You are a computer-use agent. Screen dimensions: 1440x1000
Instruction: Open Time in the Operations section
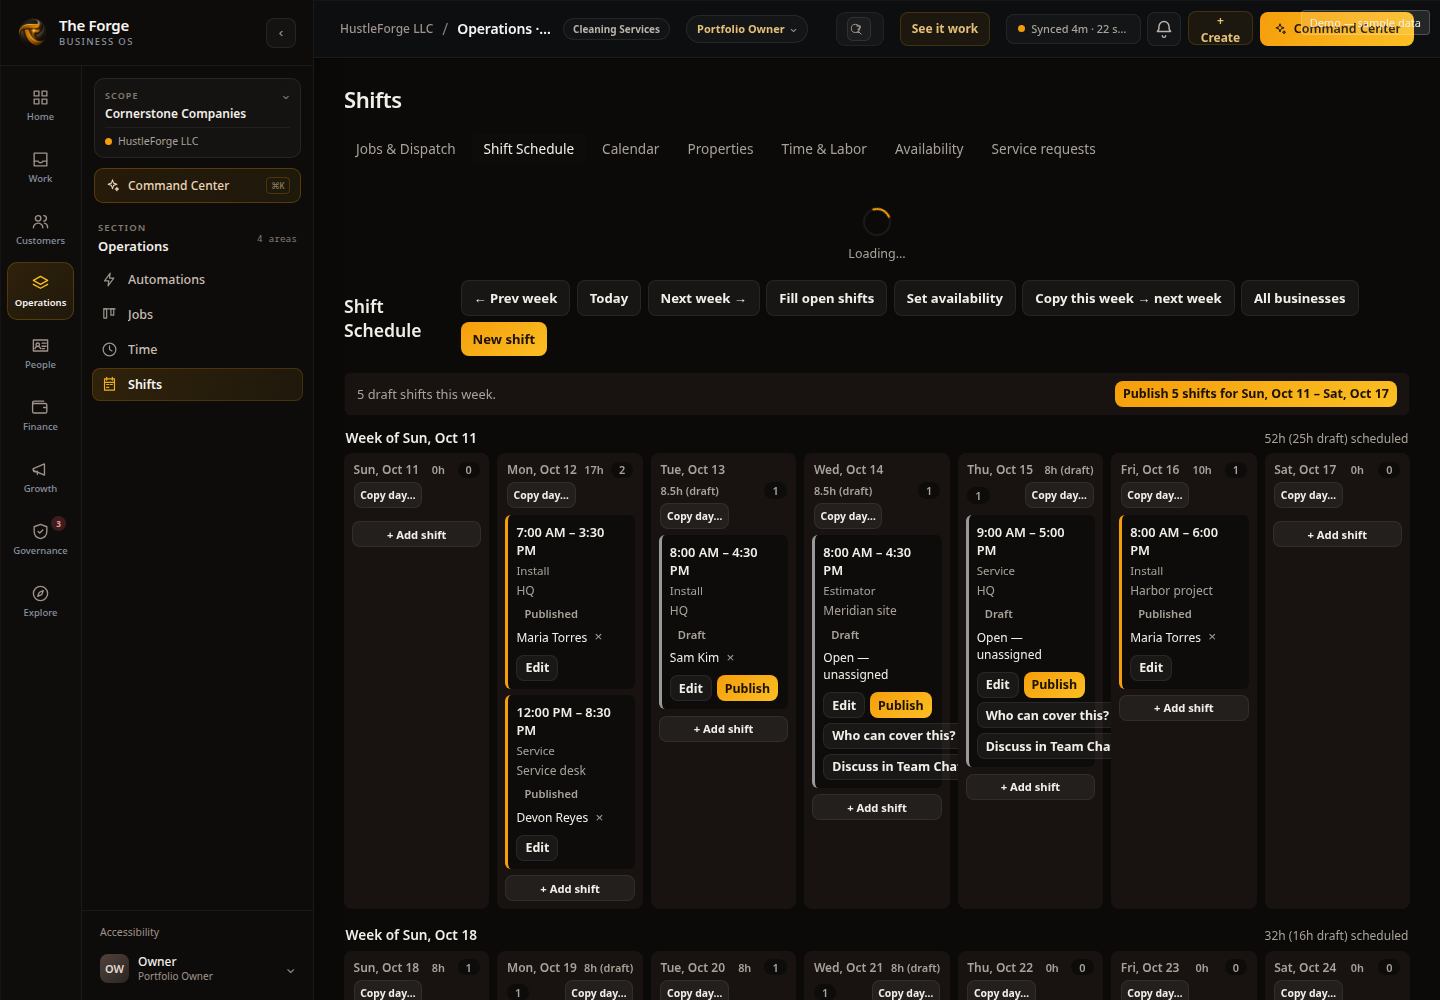[x=197, y=350]
